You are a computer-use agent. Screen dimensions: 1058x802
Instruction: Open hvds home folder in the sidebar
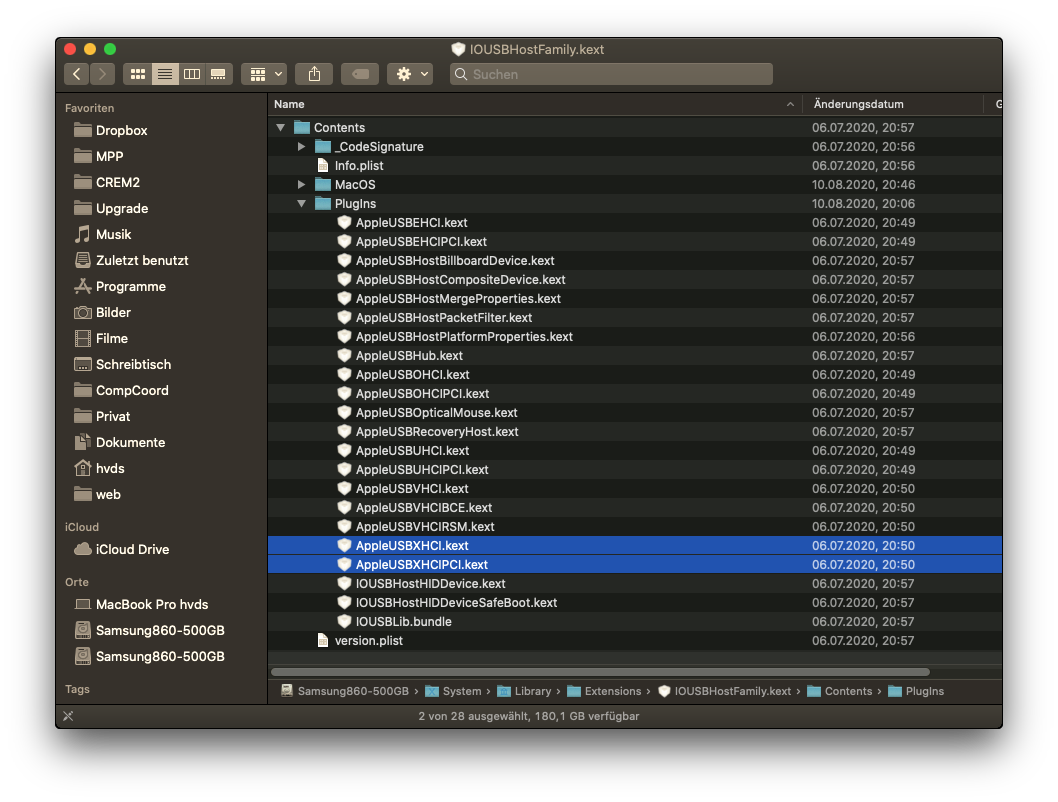click(110, 468)
